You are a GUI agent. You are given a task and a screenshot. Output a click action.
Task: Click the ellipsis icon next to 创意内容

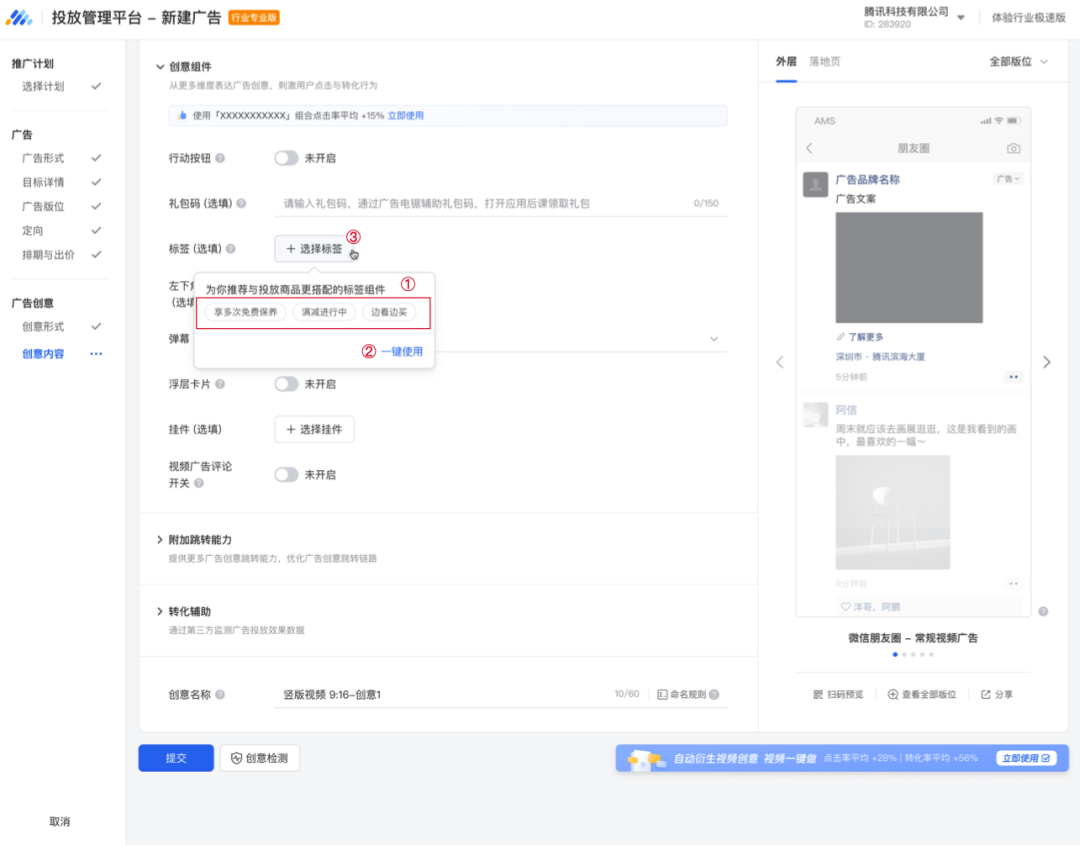point(96,354)
